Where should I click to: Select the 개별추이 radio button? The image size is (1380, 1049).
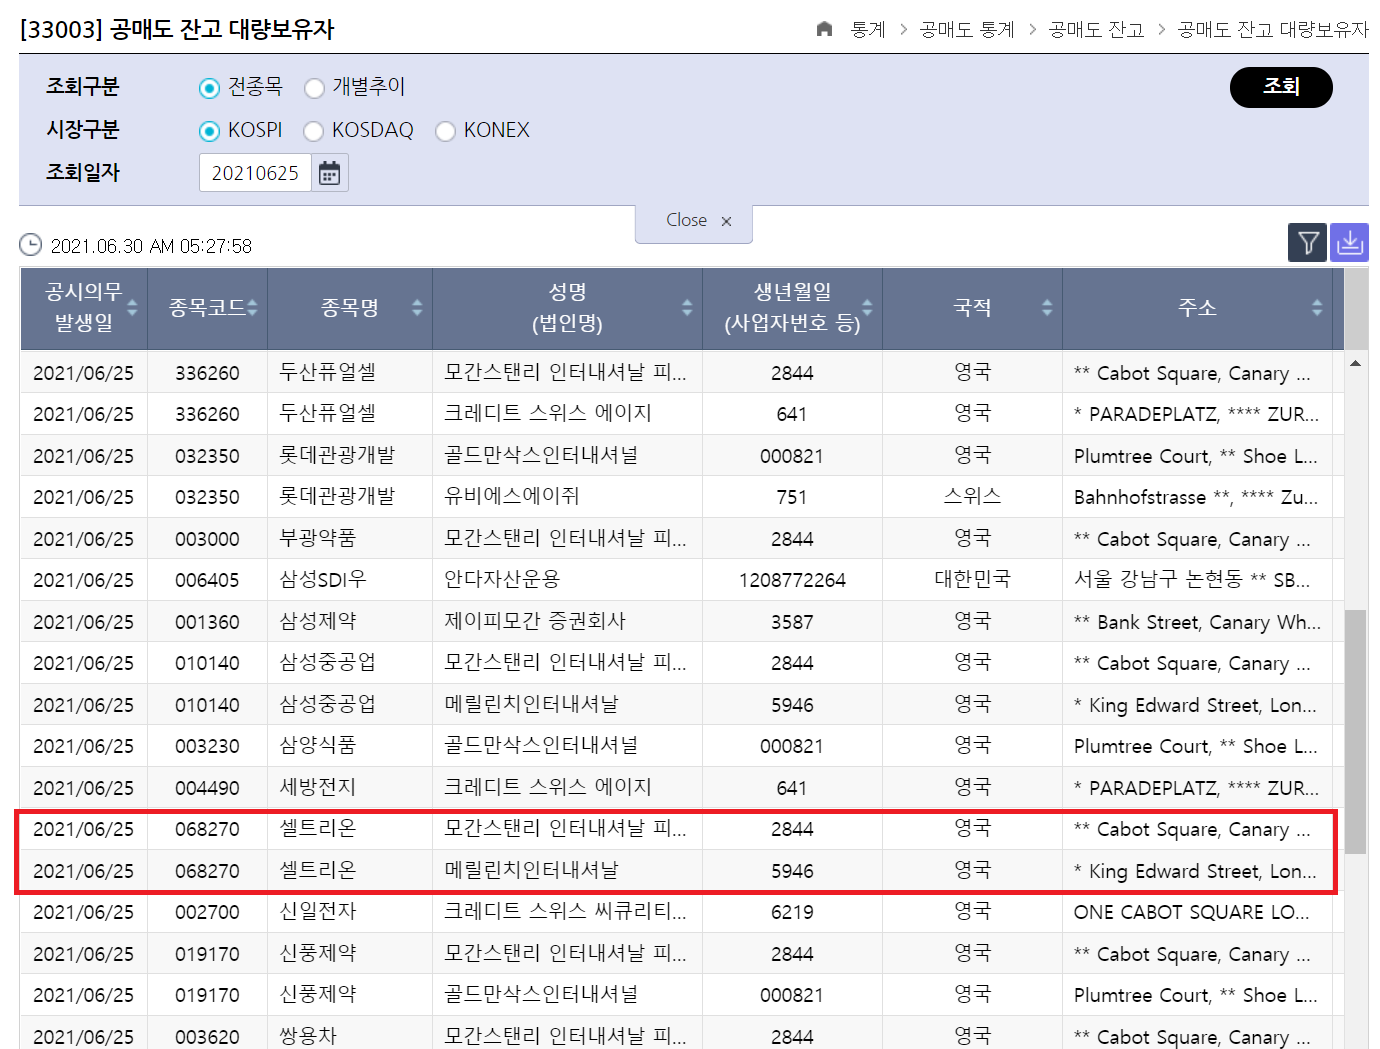click(x=315, y=88)
